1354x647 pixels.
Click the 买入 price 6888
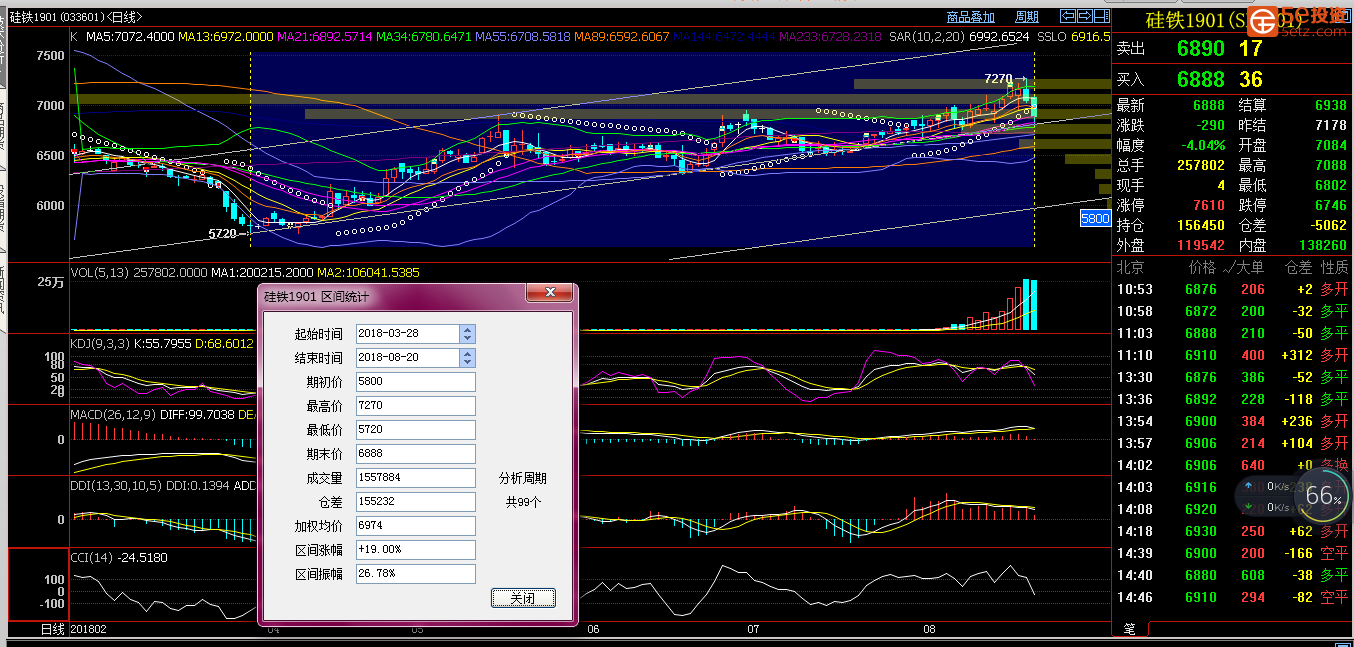pyautogui.click(x=1200, y=79)
